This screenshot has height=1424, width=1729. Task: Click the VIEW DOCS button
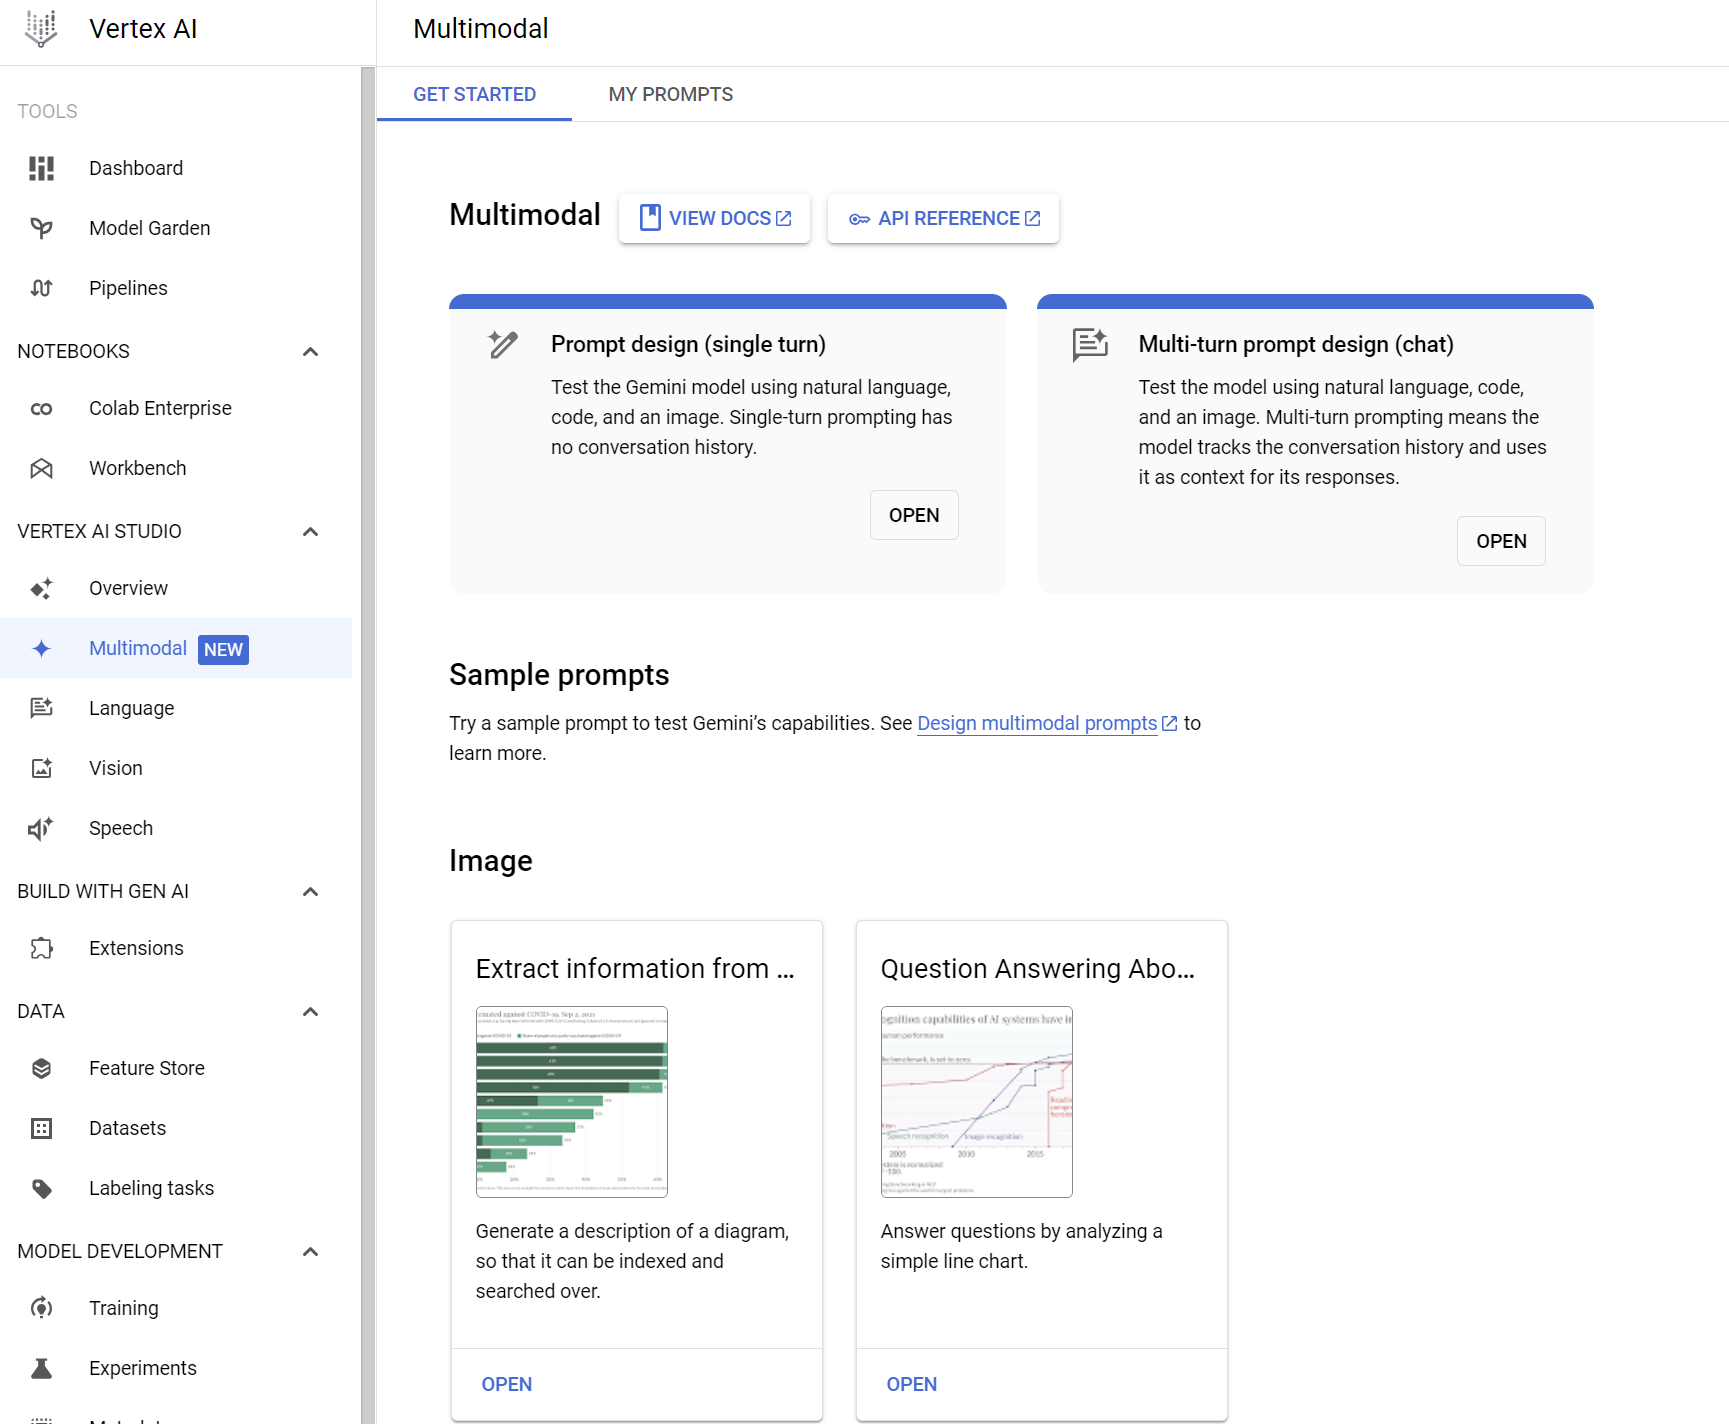(714, 218)
